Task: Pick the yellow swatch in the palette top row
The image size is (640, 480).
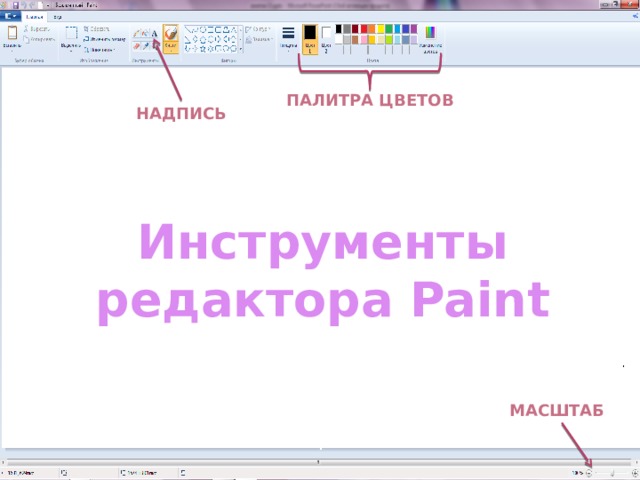Action: [380, 29]
